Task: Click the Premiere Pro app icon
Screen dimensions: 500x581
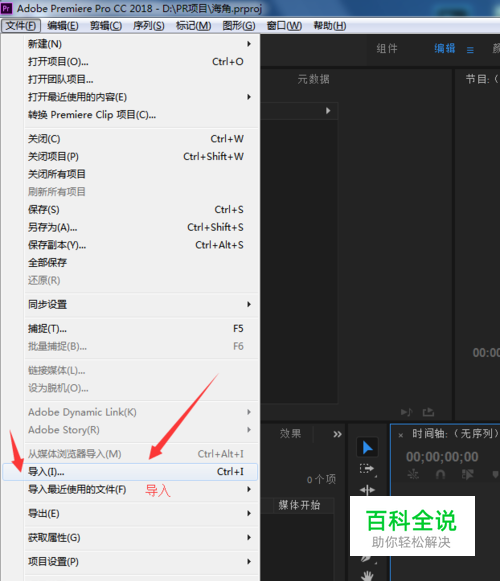Action: coord(7,8)
